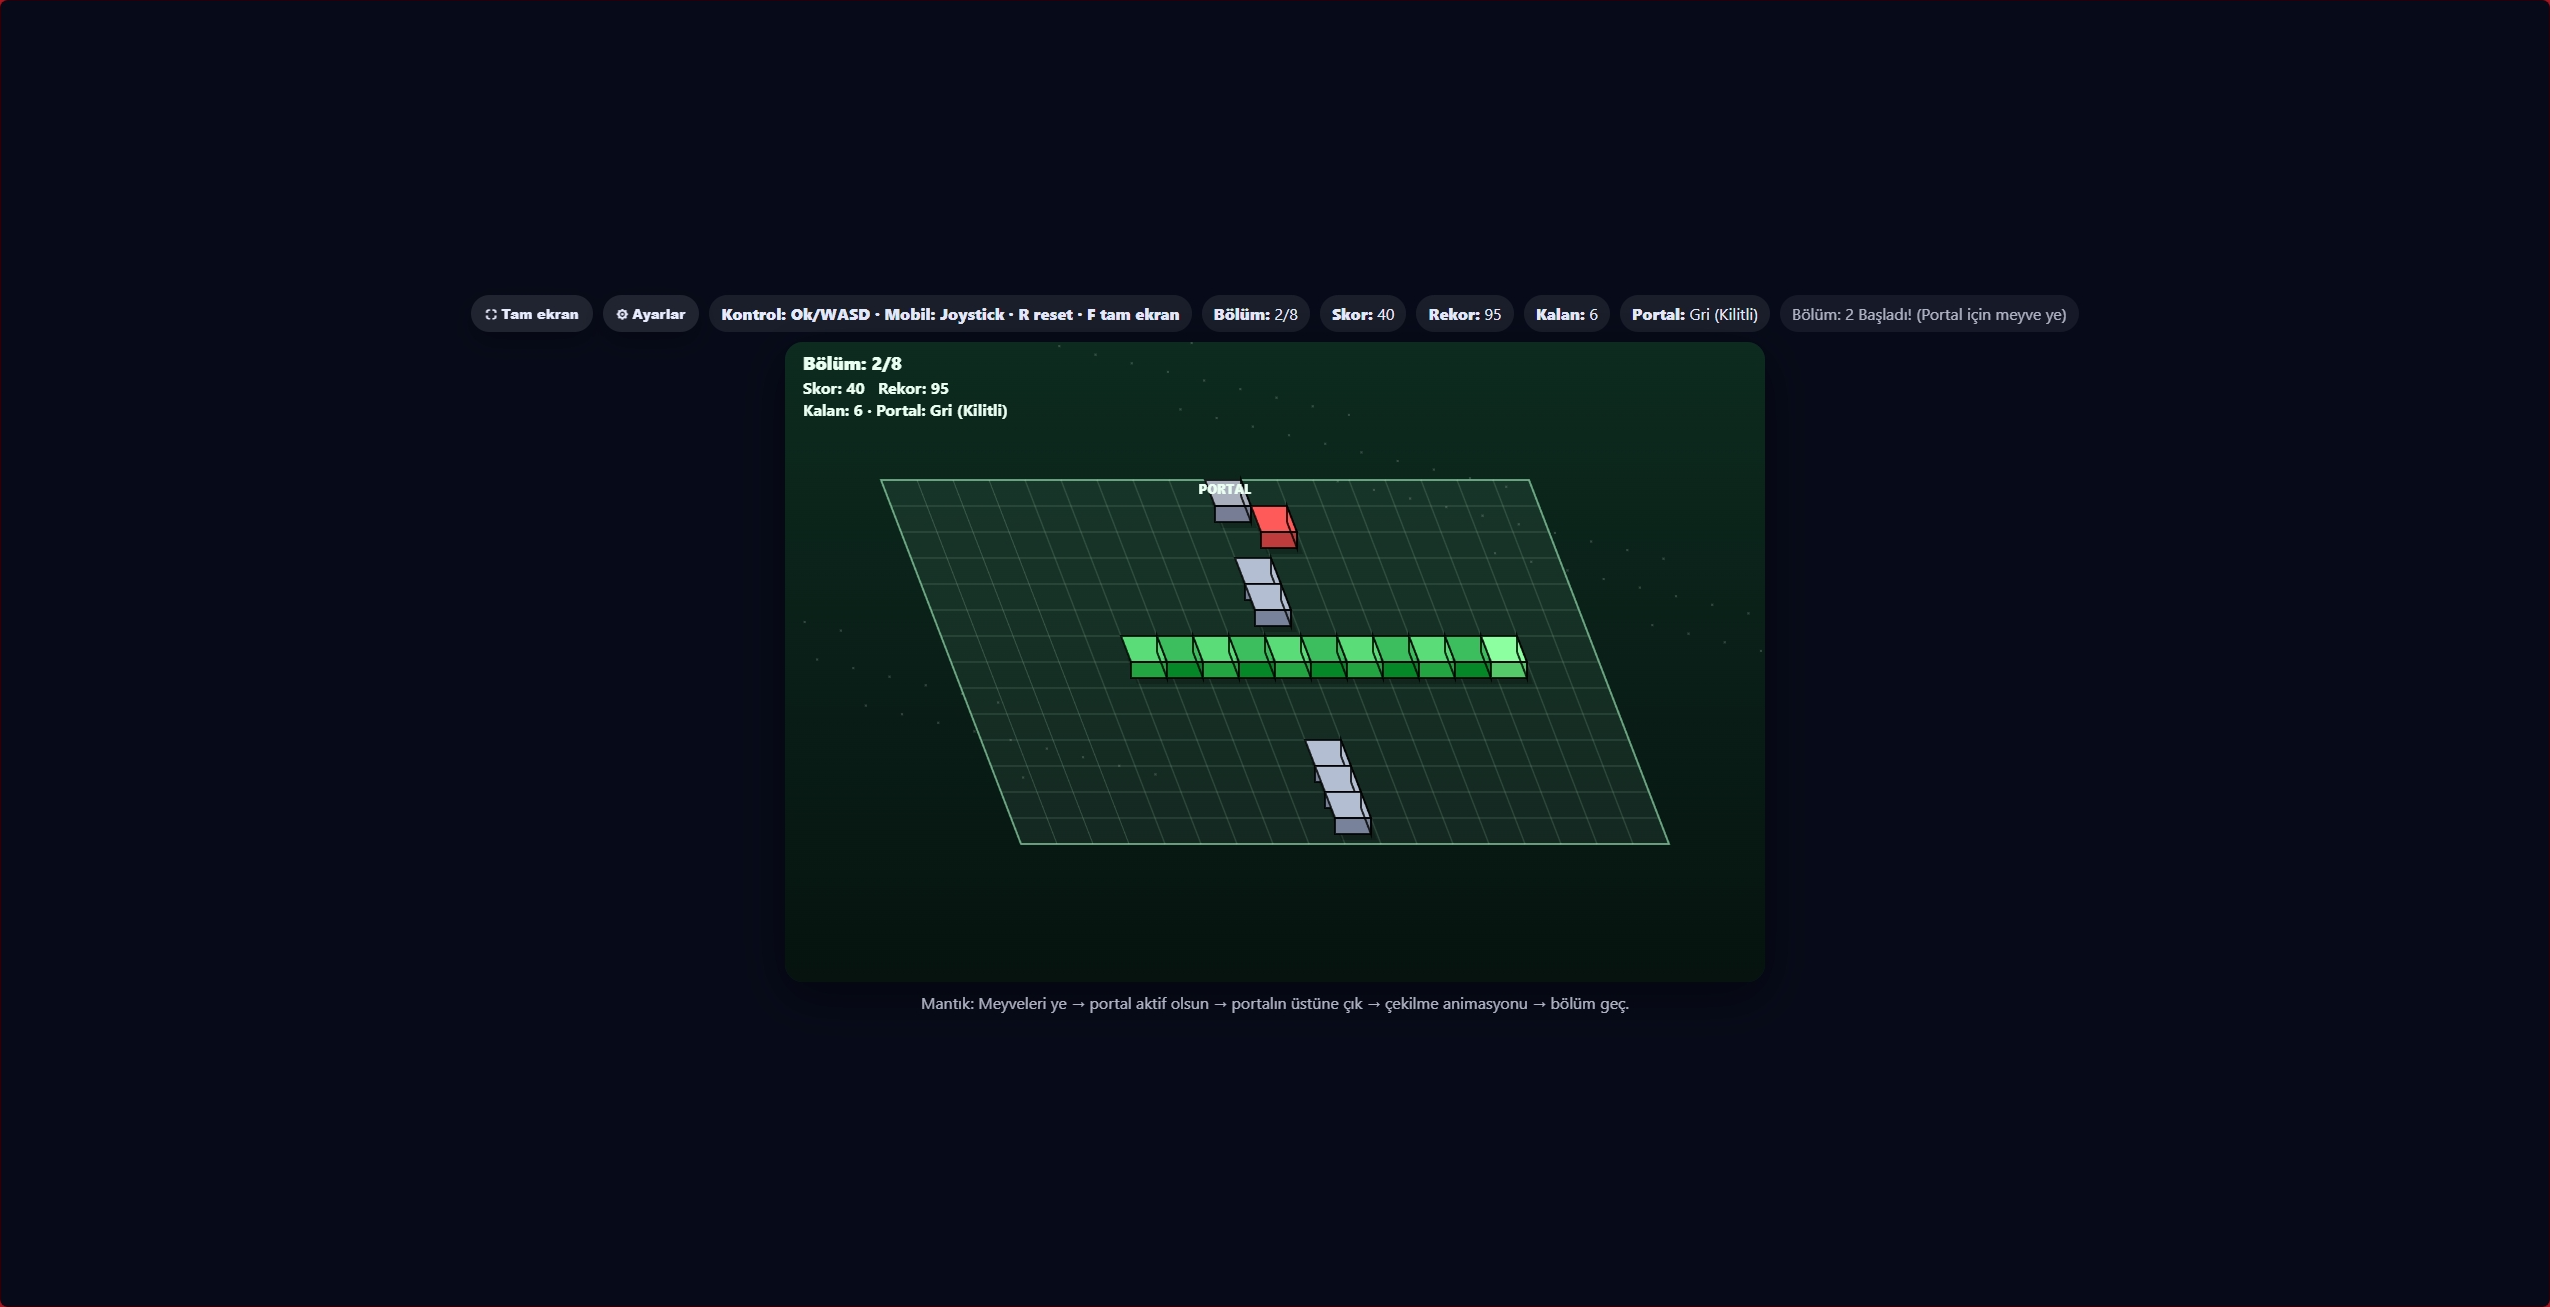This screenshot has width=2550, height=1307.
Task: Click the red fruit cube
Action: 1274,526
